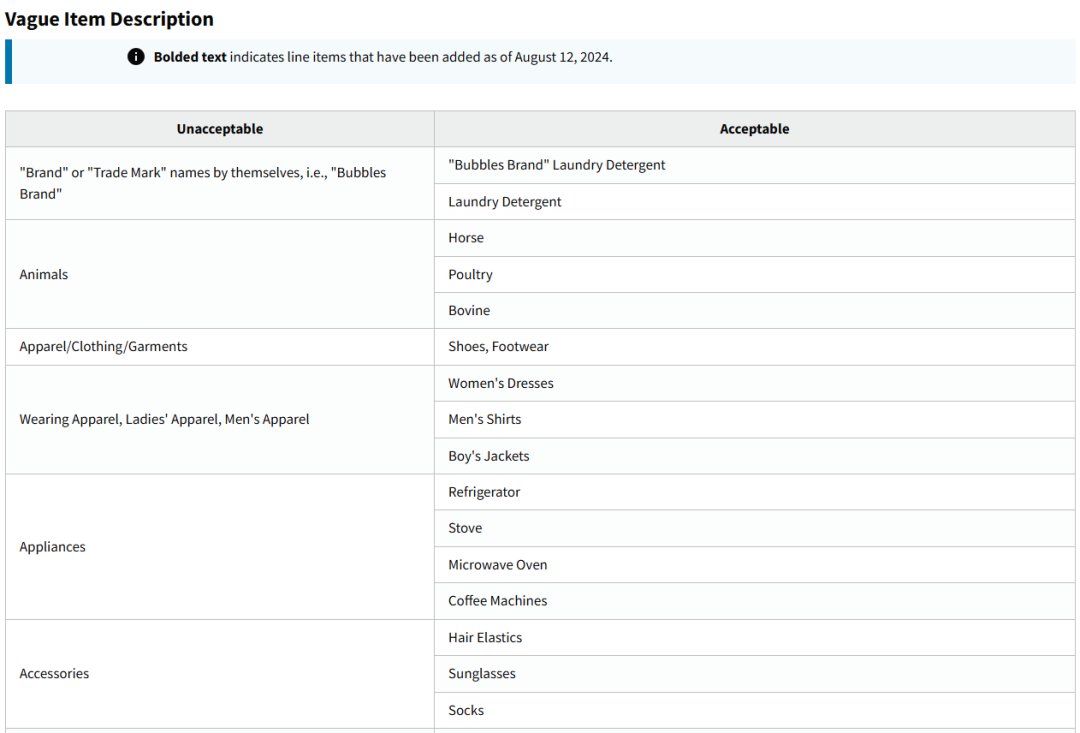This screenshot has width=1080, height=733.
Task: Click the Bovine cell
Action: 469,310
